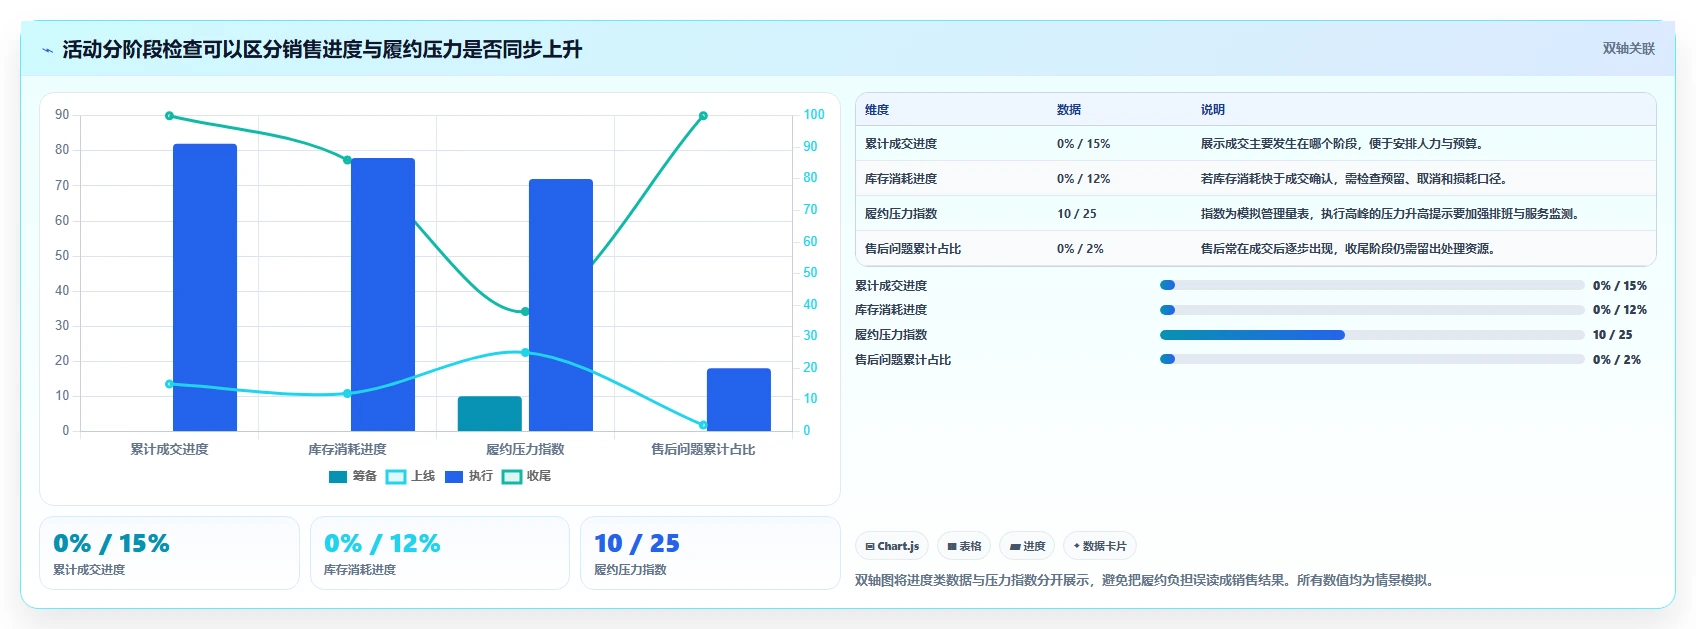Toggle the 筹备 legend item
The image size is (1696, 629).
pos(352,476)
